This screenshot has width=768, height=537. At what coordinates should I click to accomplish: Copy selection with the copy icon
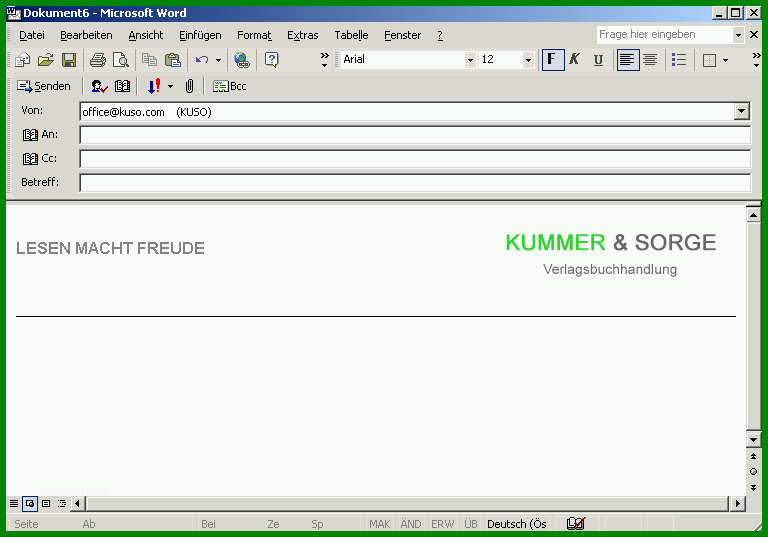pyautogui.click(x=149, y=60)
